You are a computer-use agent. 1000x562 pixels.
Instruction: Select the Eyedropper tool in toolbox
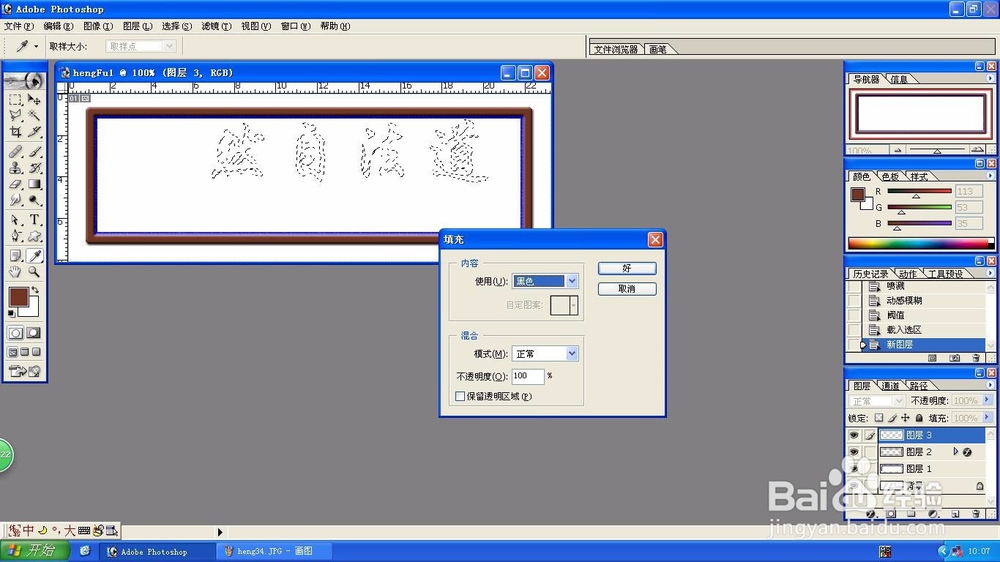[34, 256]
